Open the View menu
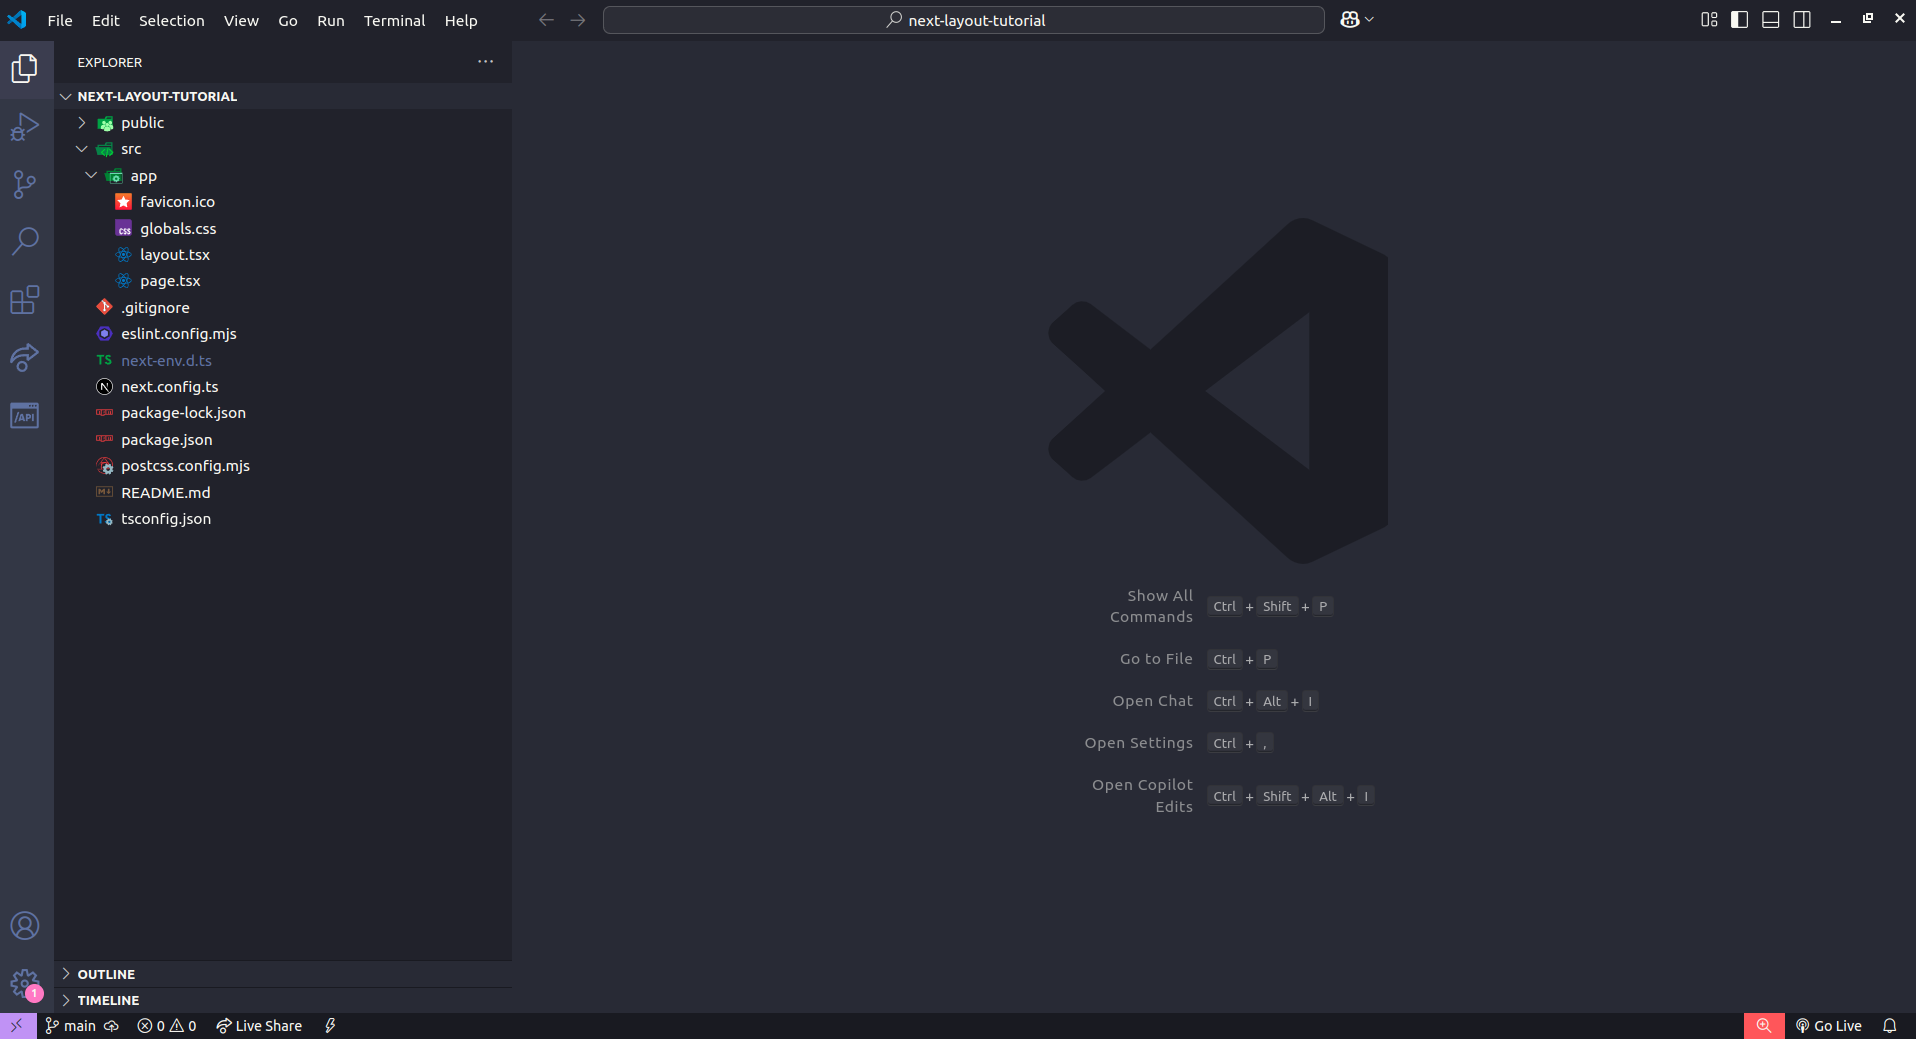The height and width of the screenshot is (1039, 1916). (241, 20)
